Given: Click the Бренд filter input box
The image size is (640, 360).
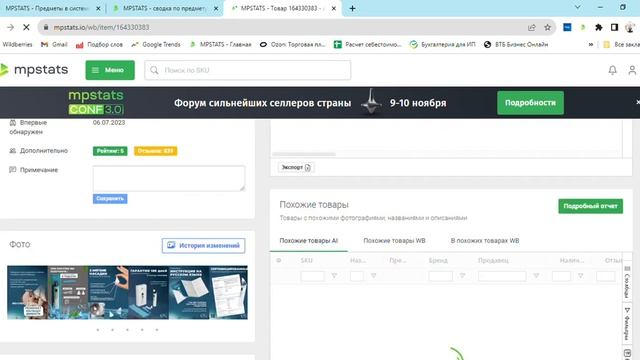Looking at the screenshot, I should 441,276.
